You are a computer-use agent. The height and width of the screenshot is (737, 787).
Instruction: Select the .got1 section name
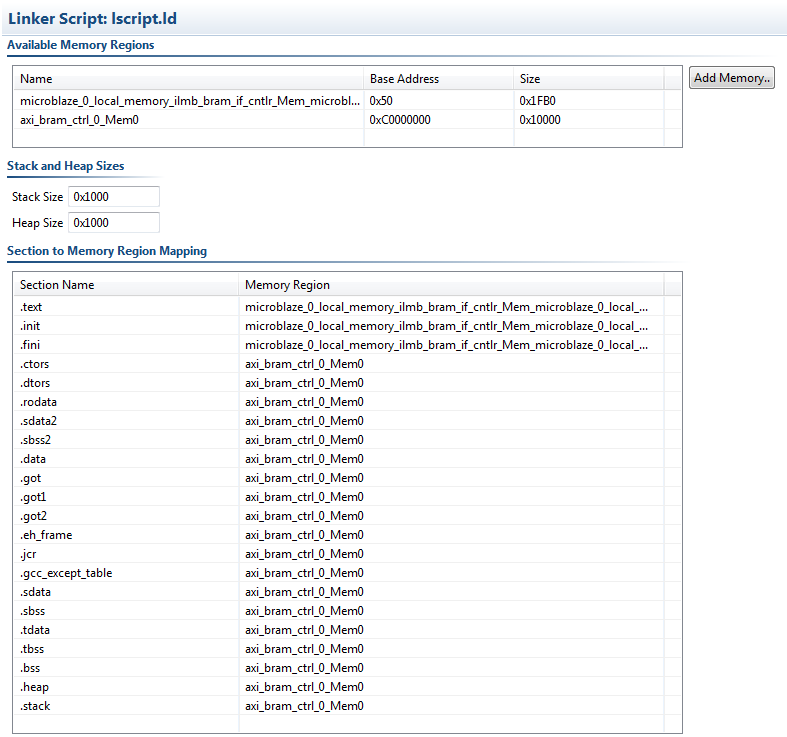tap(33, 498)
